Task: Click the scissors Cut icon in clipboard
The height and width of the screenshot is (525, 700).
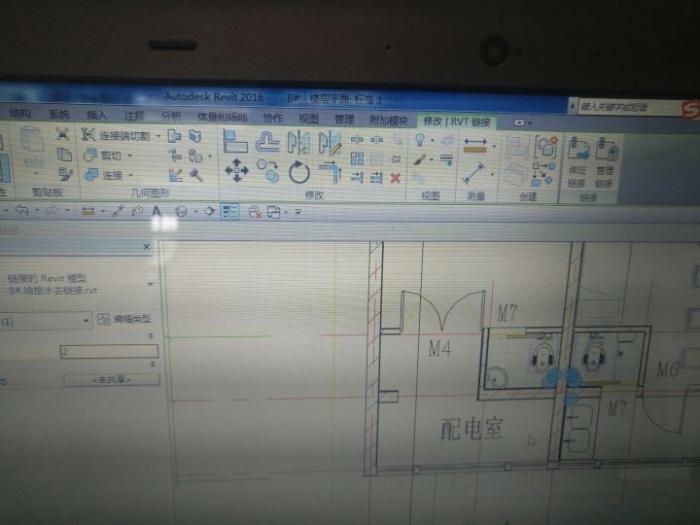Action: [62, 134]
